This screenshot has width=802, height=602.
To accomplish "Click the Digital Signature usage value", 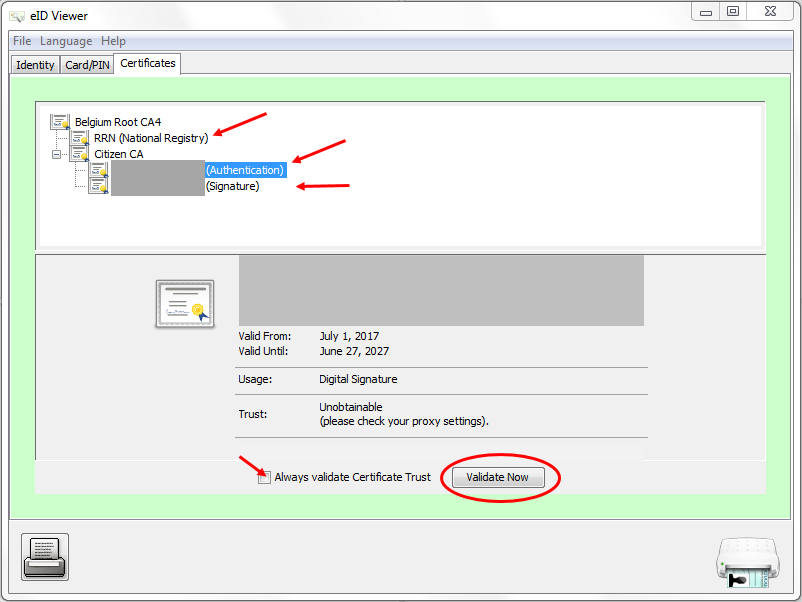I will (358, 379).
